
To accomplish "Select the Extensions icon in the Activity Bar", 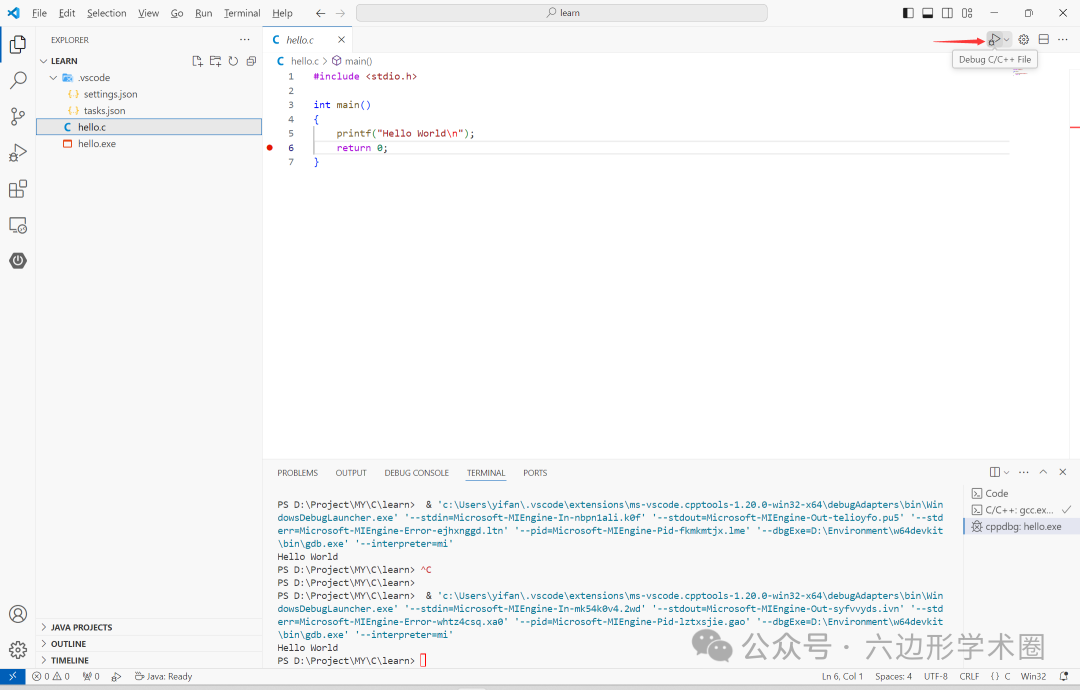I will [x=17, y=189].
